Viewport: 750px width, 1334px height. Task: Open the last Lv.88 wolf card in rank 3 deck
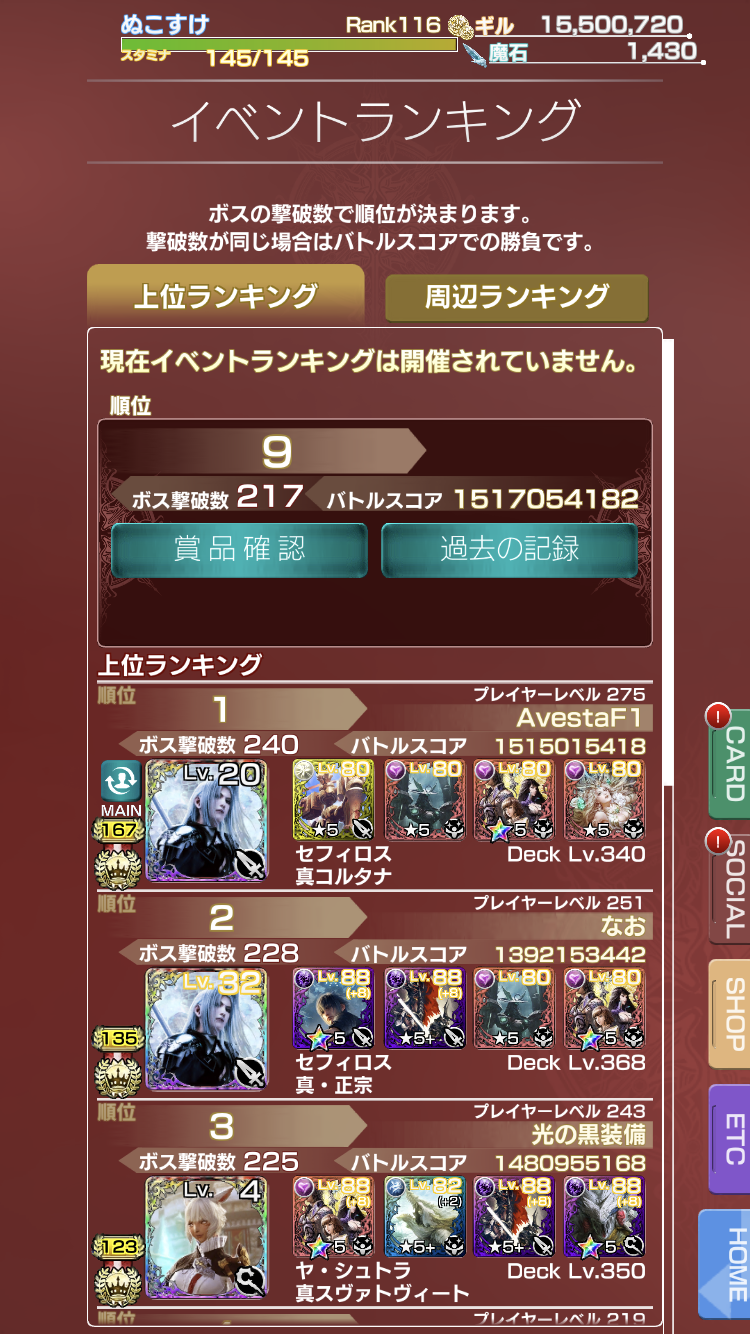[x=605, y=1217]
